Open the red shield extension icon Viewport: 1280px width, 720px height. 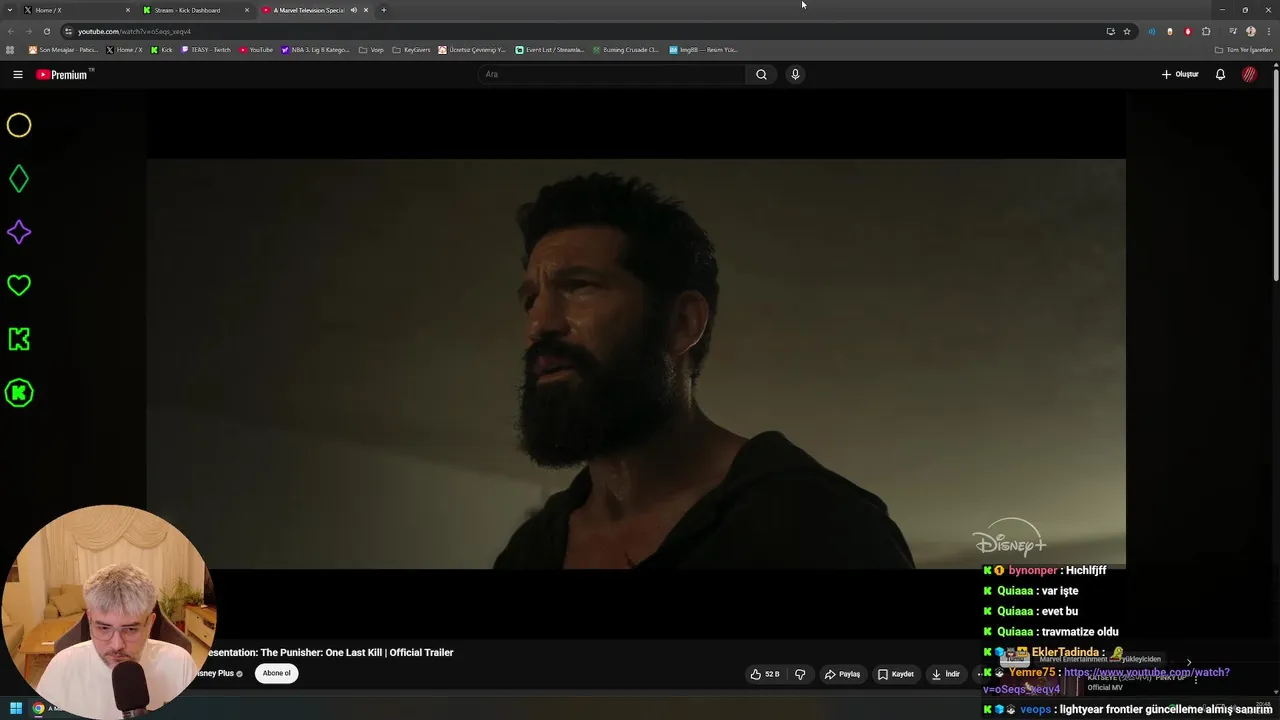tap(1188, 31)
